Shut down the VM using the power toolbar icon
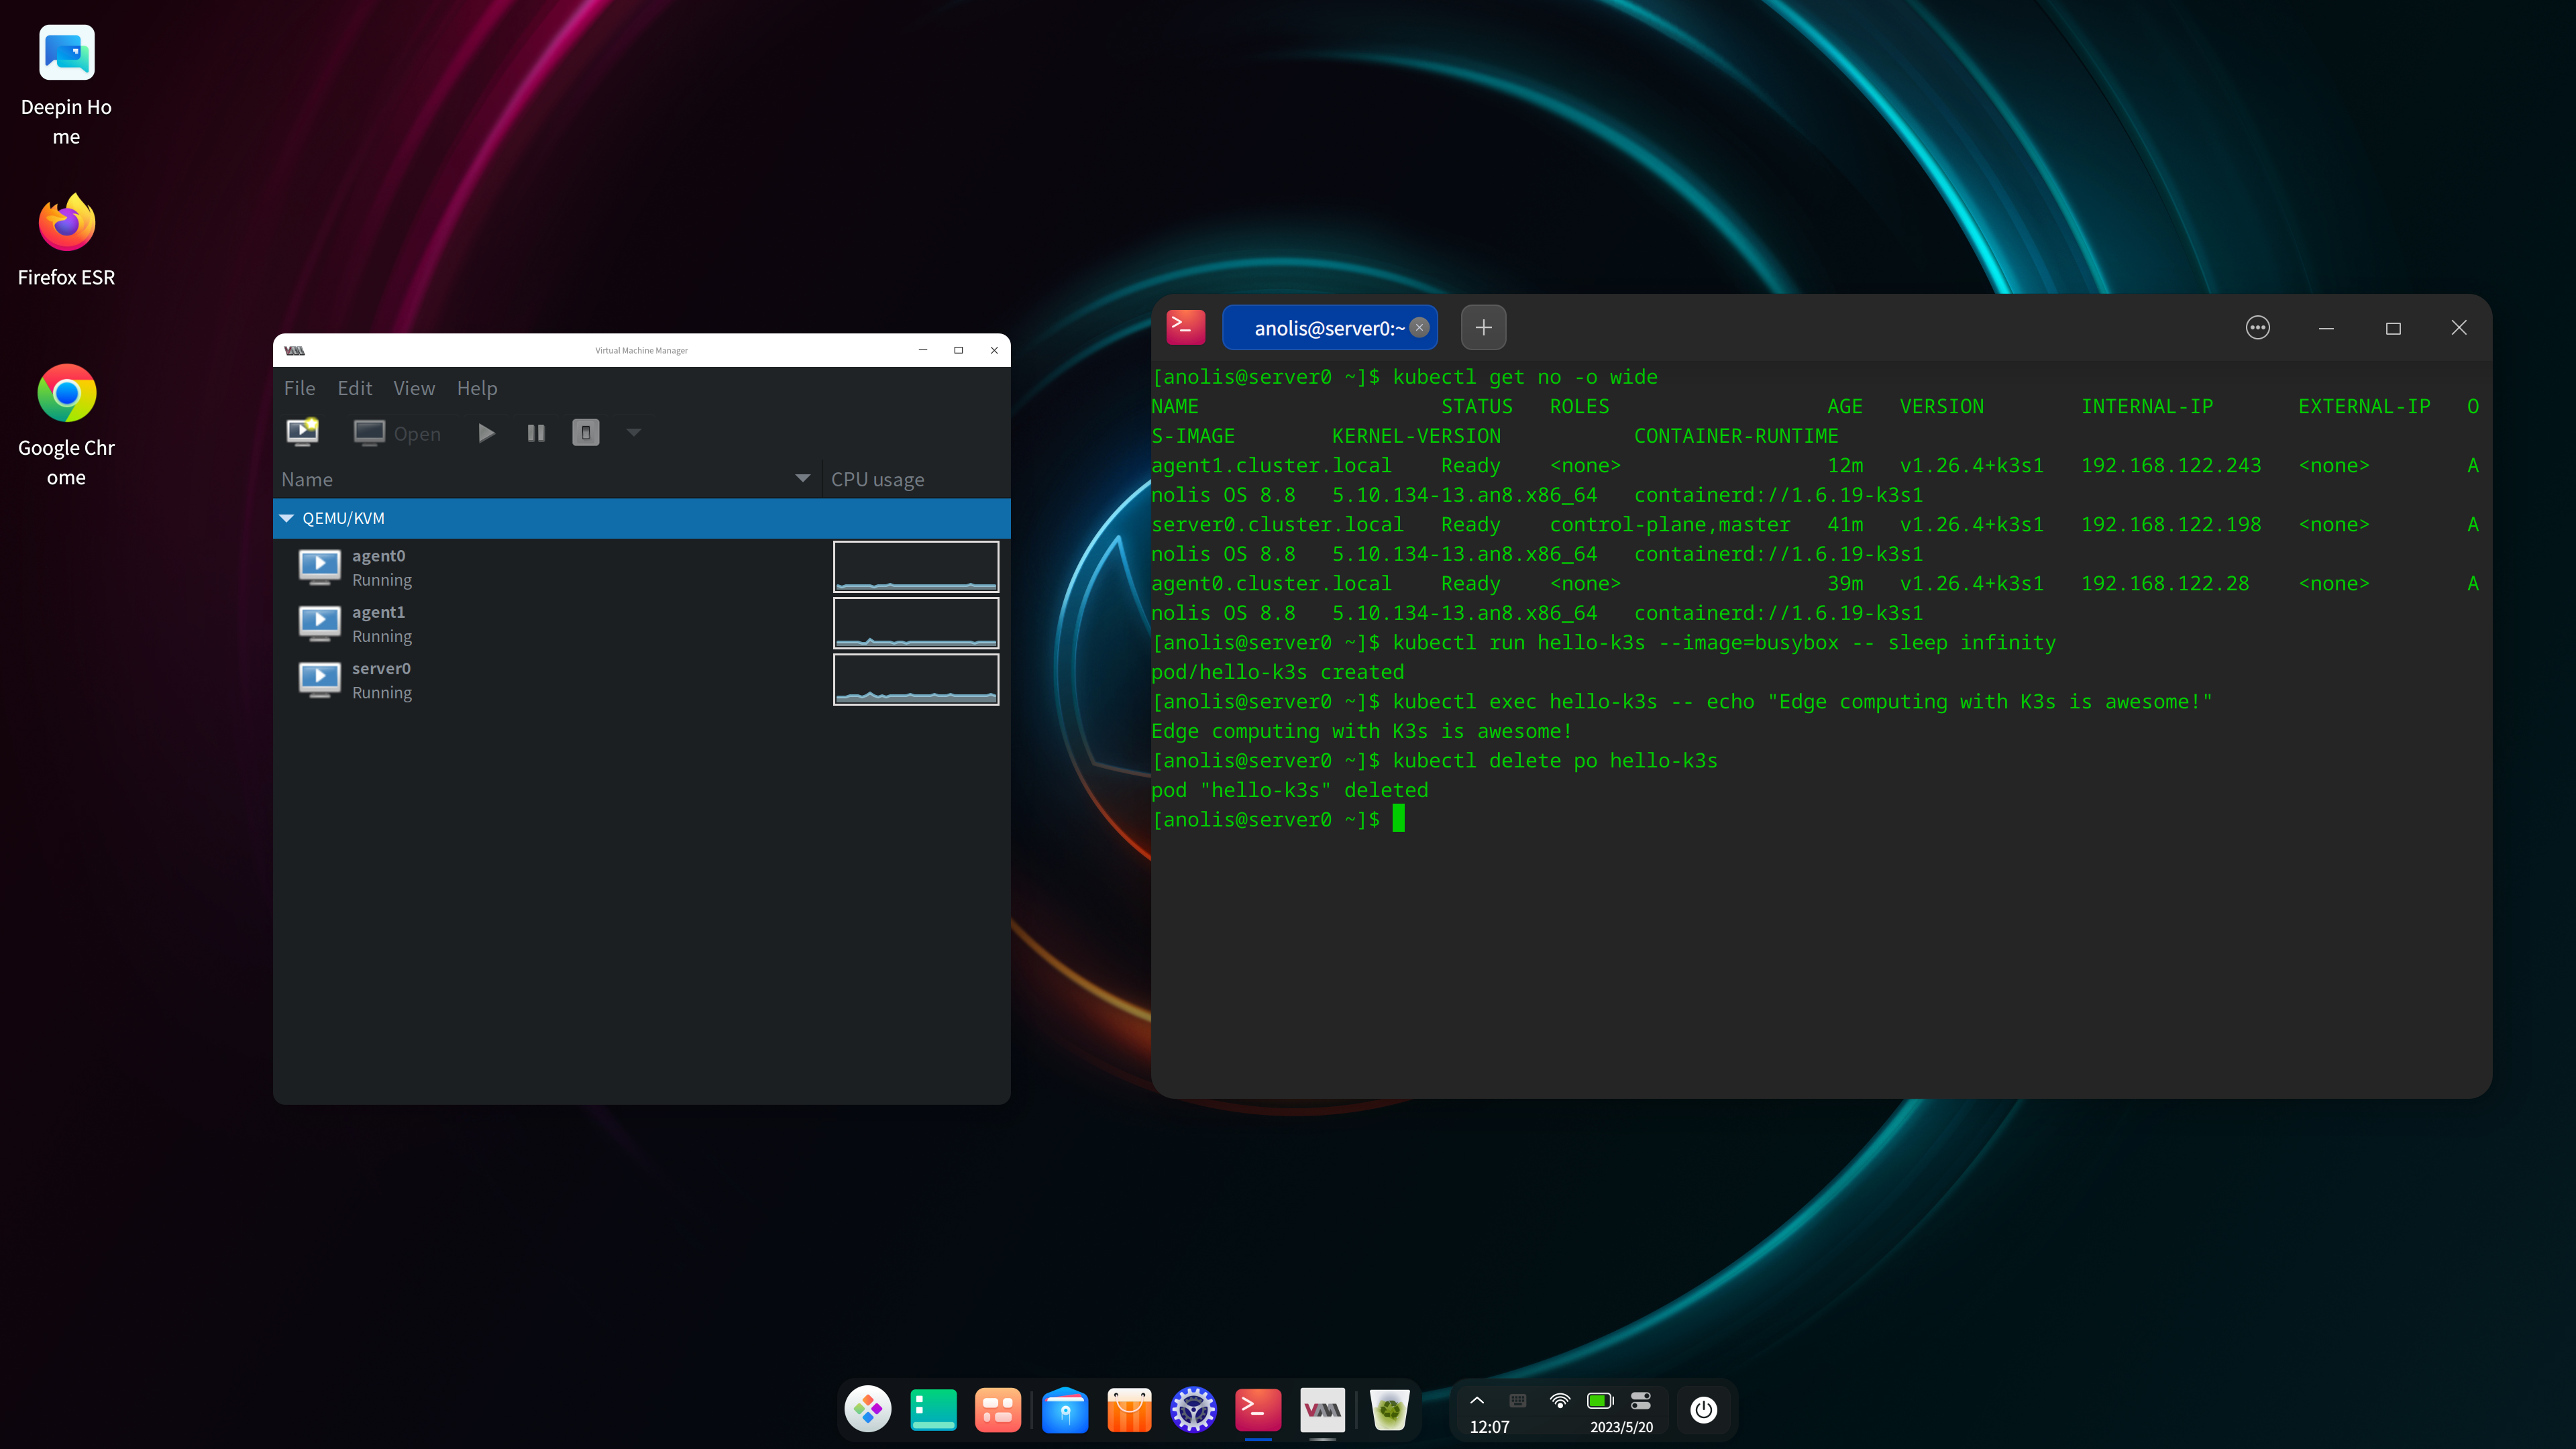The image size is (2576, 1449). [585, 432]
